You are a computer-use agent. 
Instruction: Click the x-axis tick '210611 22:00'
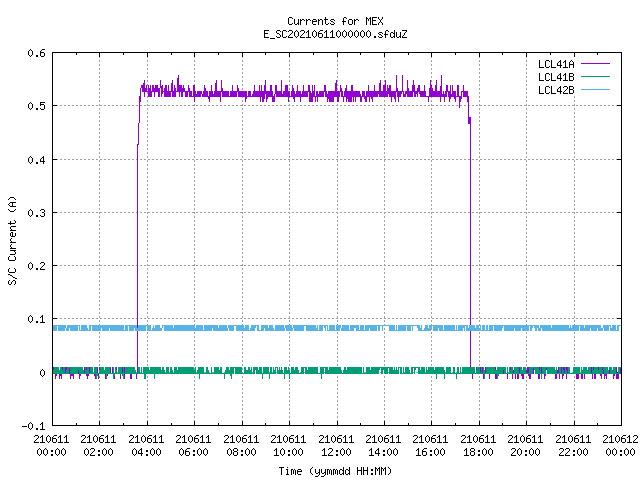click(x=573, y=446)
